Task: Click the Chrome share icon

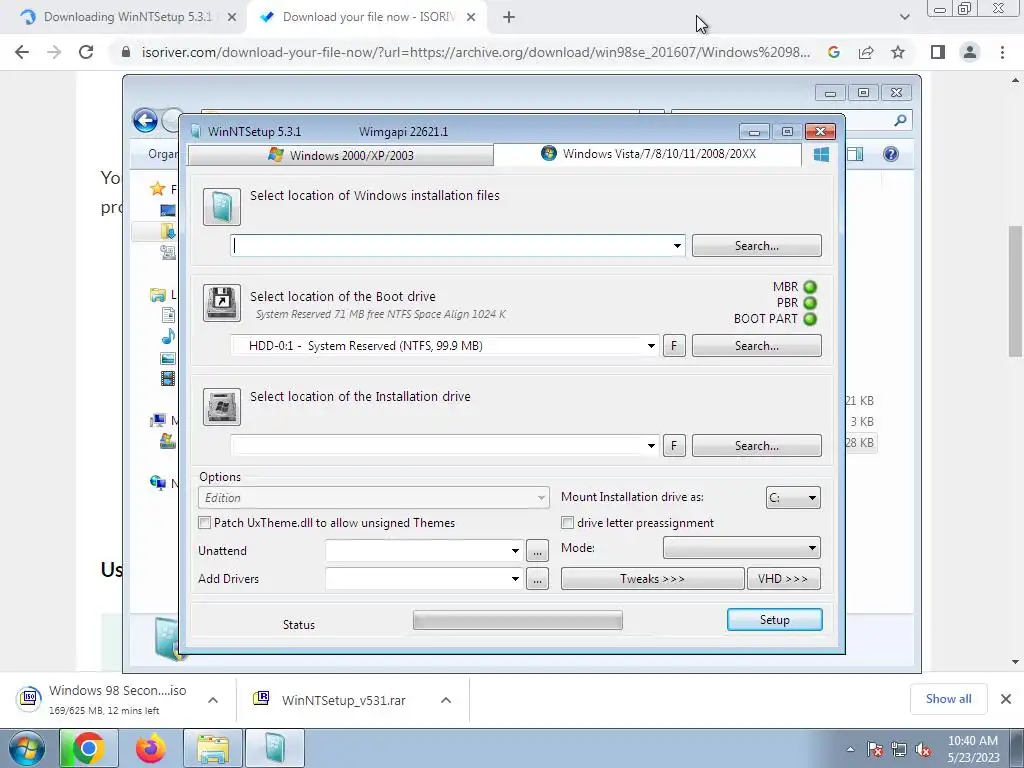Action: pos(866,52)
